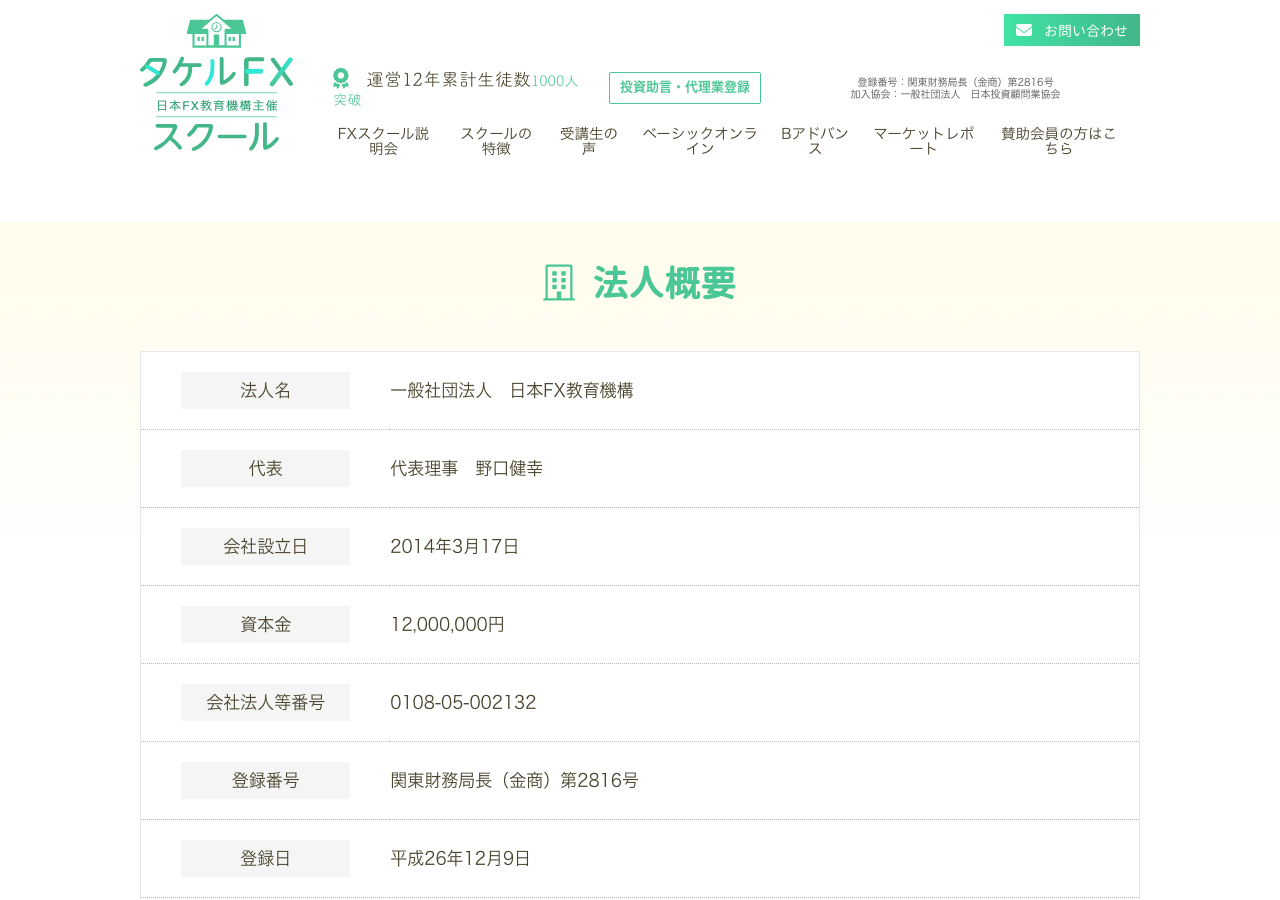Image resolution: width=1280 pixels, height=900 pixels.
Task: Select ベーシックオンライン menu item
Action: [700, 141]
